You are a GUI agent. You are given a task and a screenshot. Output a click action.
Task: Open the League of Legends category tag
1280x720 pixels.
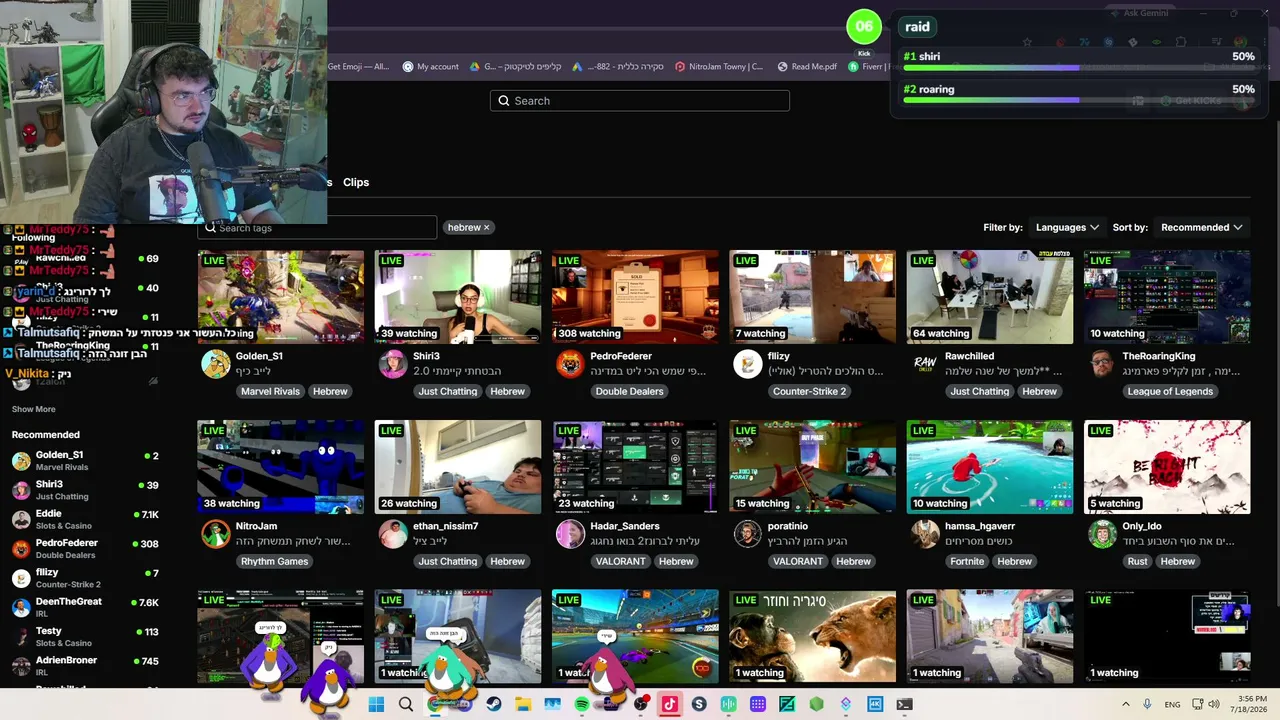[x=1170, y=391]
